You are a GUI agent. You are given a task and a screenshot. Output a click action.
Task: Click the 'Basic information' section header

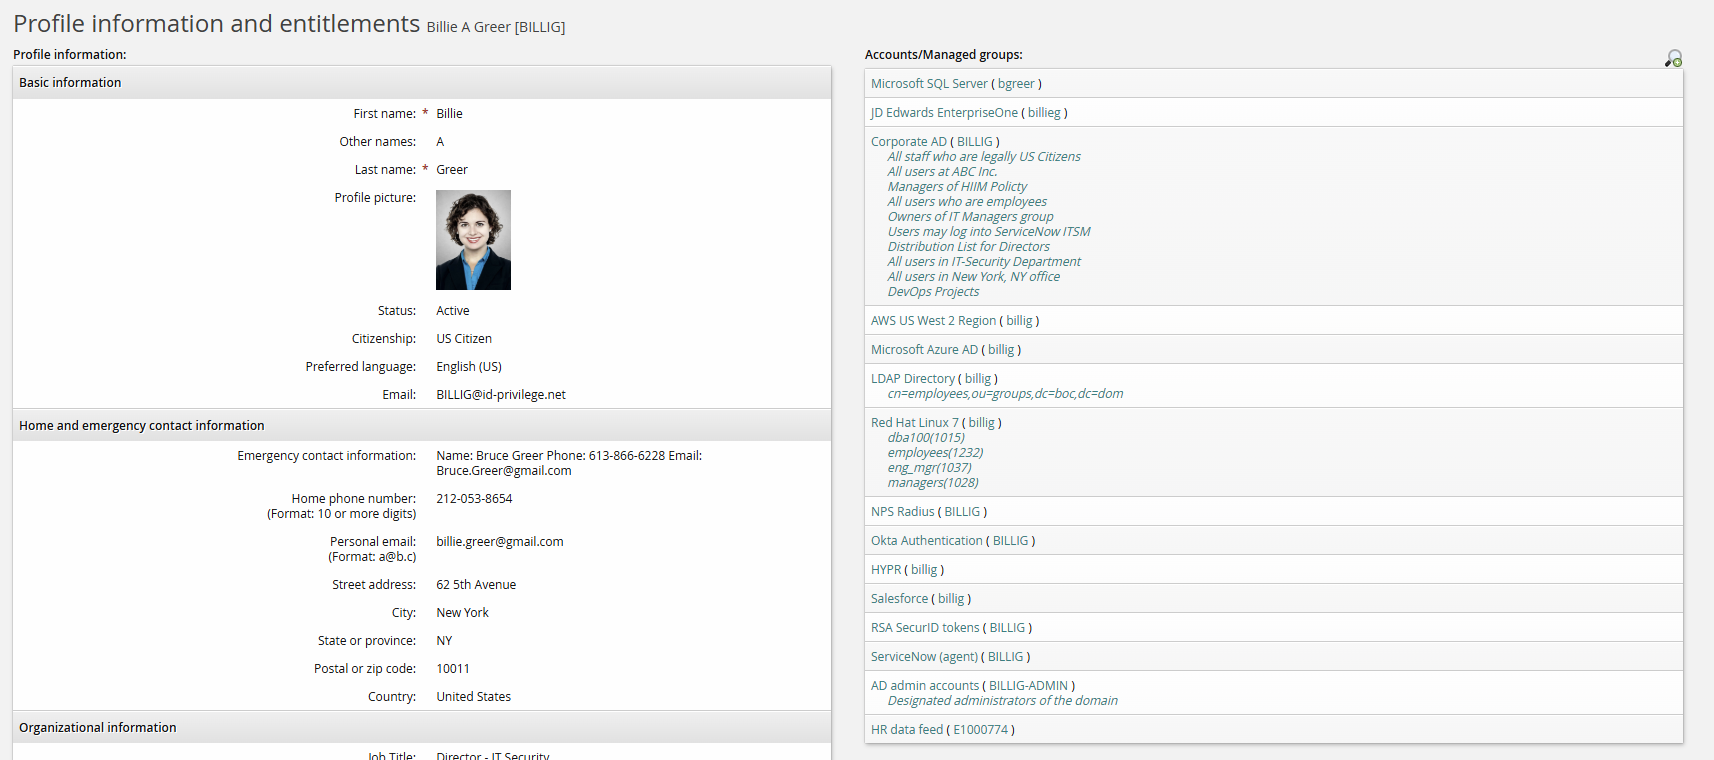pyautogui.click(x=422, y=83)
